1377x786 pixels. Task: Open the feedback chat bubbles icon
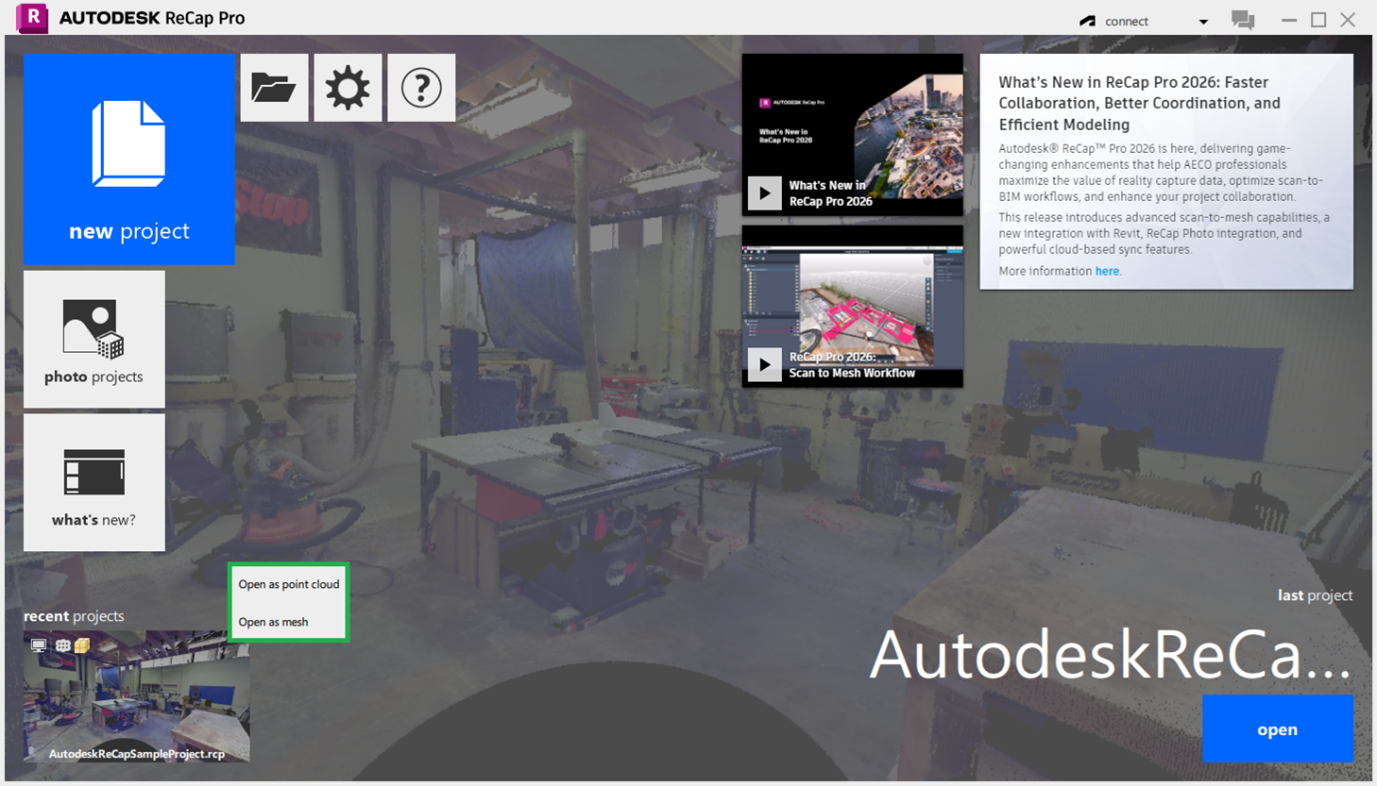point(1243,20)
